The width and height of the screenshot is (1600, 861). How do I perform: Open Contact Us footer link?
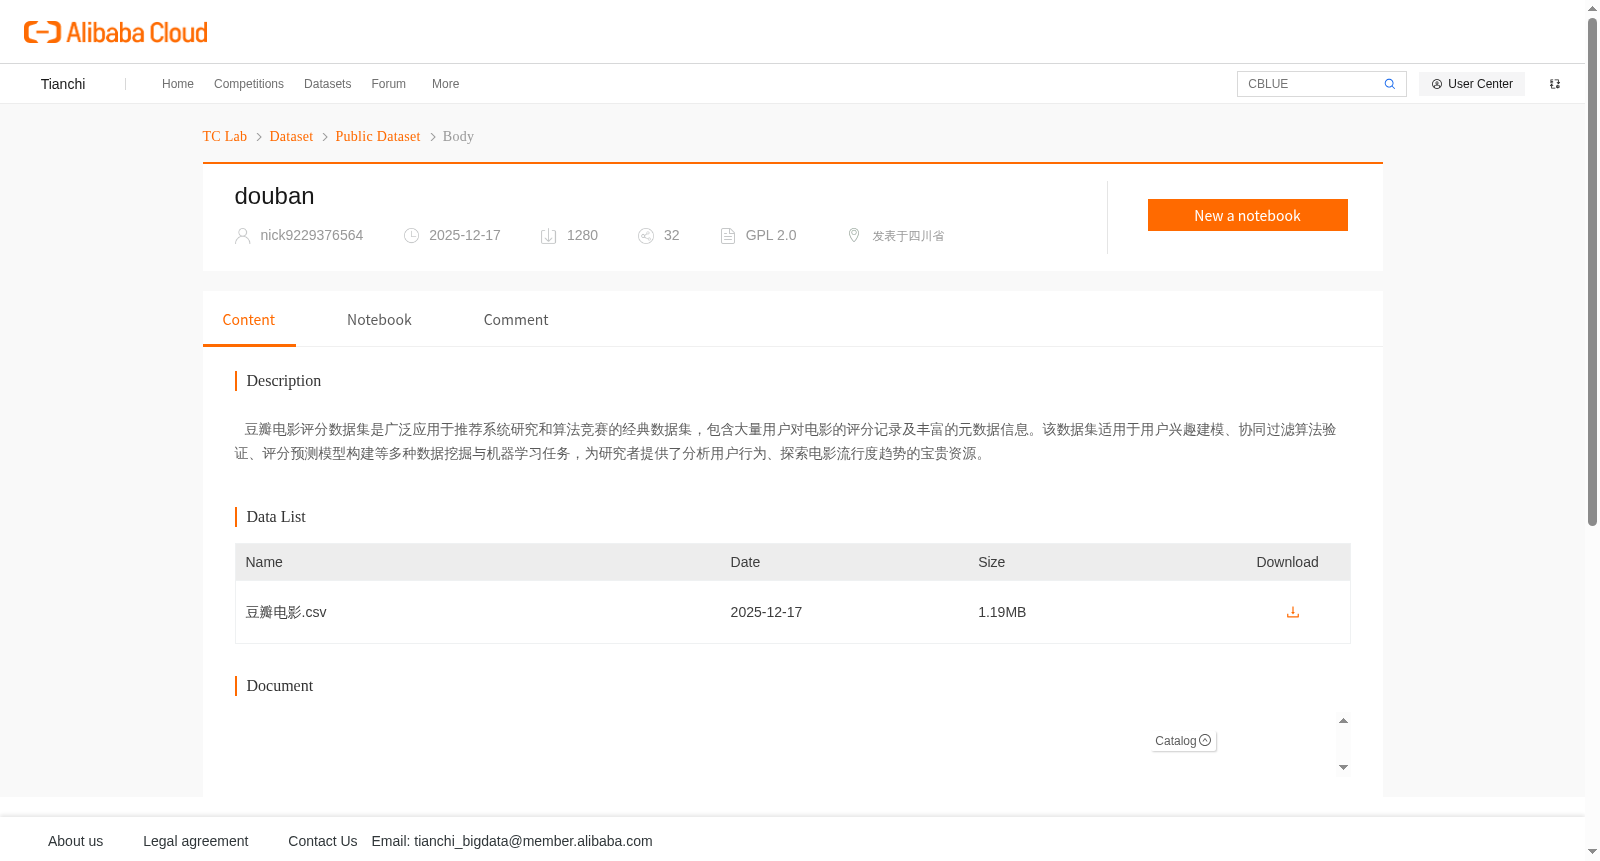click(323, 841)
